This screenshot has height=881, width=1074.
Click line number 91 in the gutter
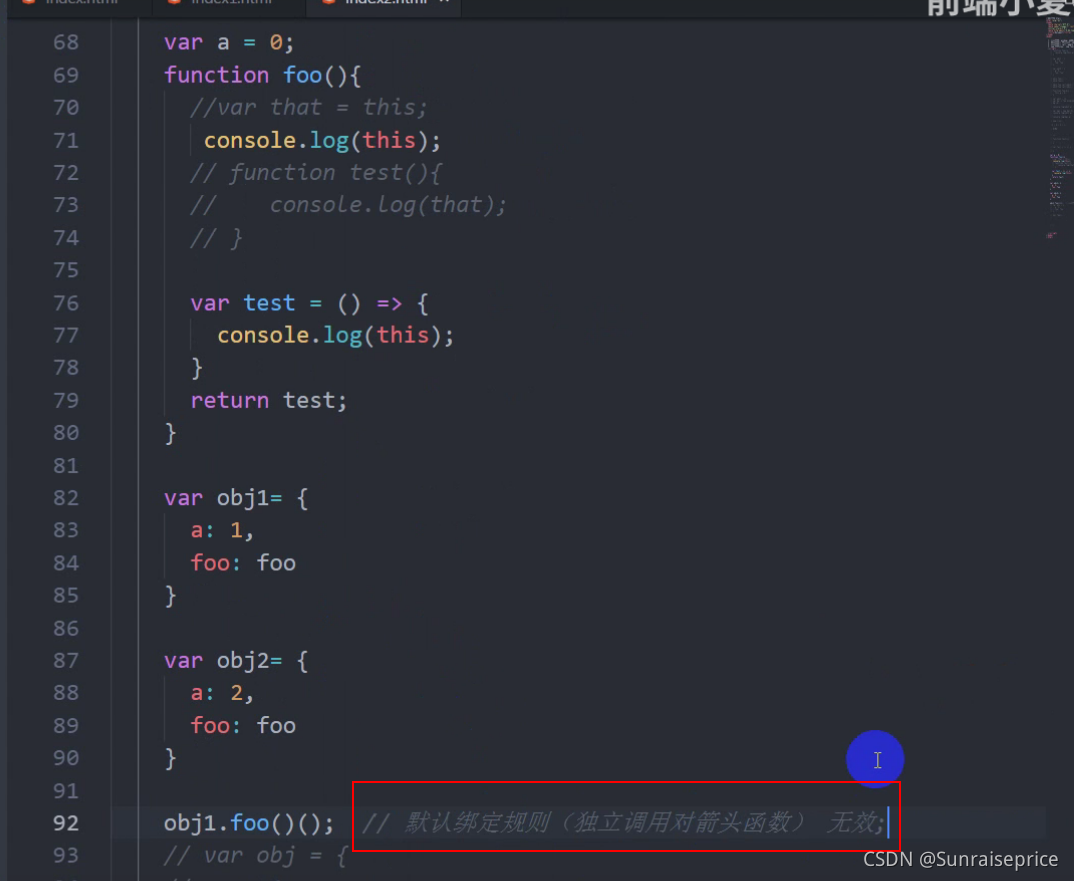66,791
